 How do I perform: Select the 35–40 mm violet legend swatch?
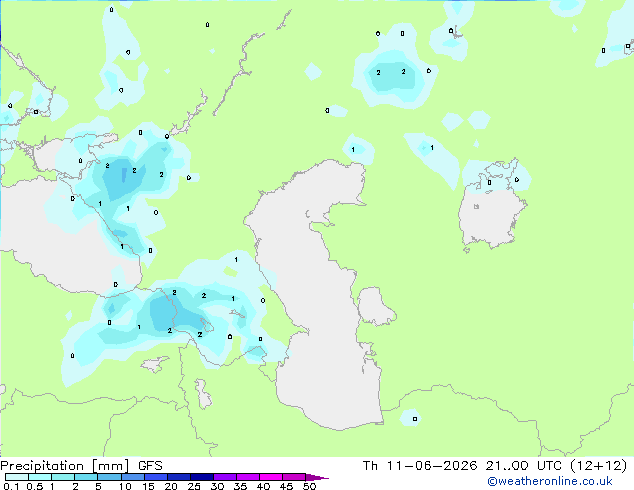(248, 477)
